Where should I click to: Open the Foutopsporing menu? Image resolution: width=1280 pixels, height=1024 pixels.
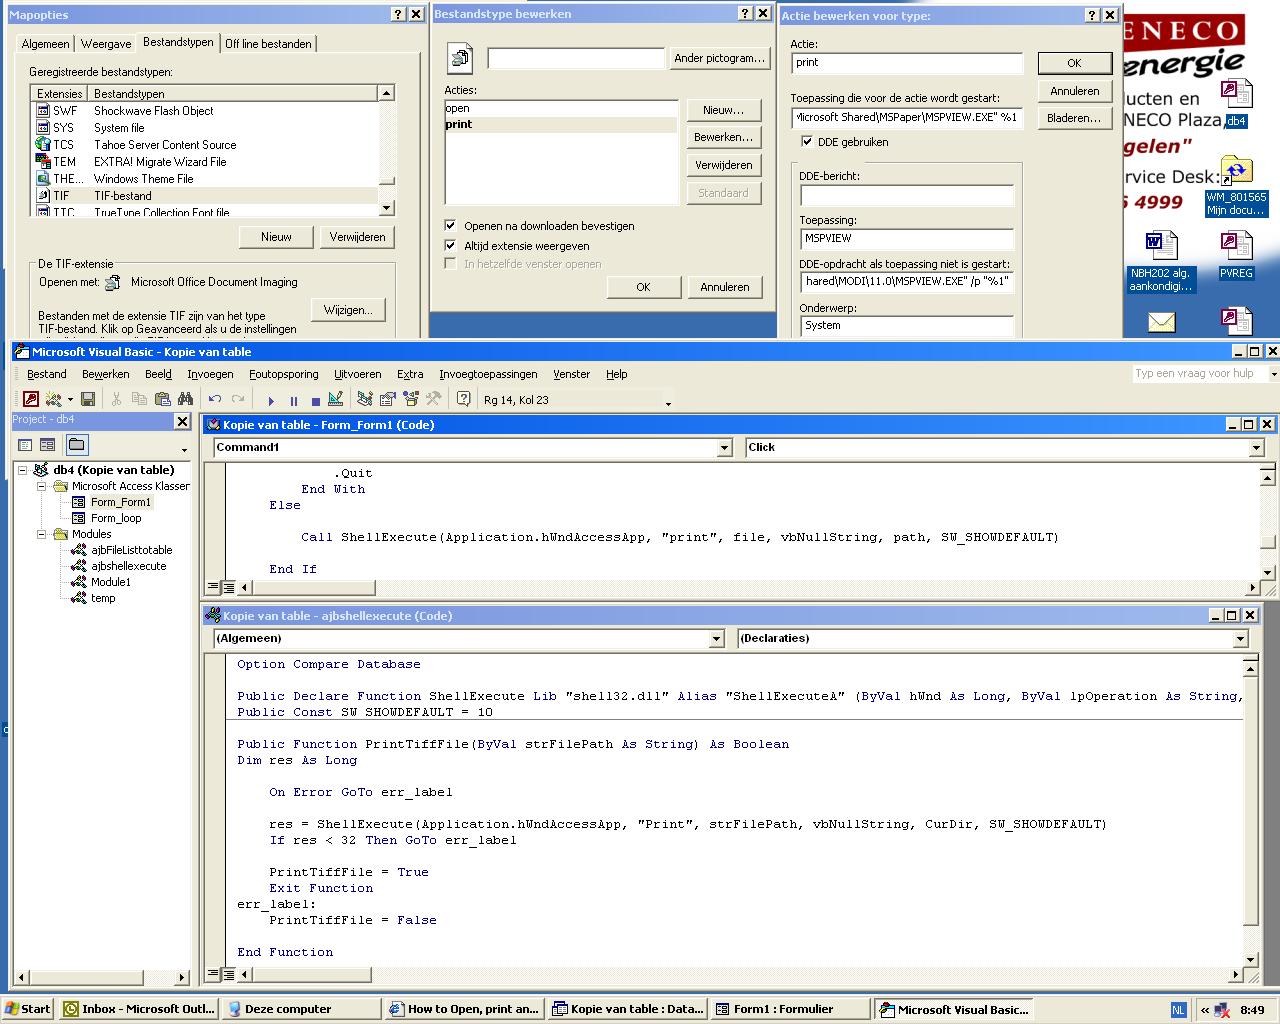point(283,374)
